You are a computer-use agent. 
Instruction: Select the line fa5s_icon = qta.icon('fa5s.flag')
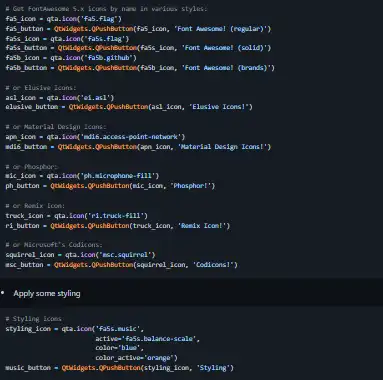pyautogui.click(x=67, y=39)
